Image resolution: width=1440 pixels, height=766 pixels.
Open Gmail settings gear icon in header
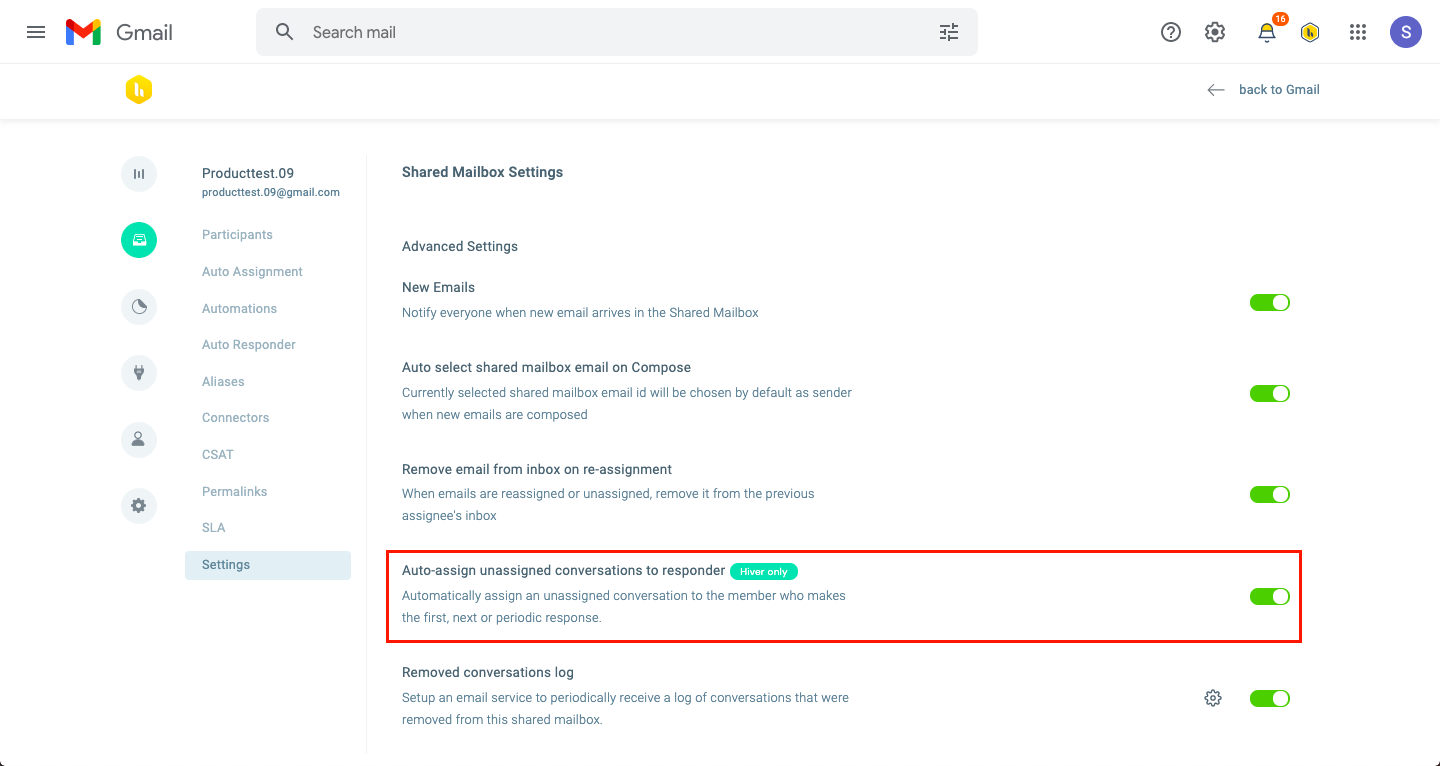[x=1215, y=32]
